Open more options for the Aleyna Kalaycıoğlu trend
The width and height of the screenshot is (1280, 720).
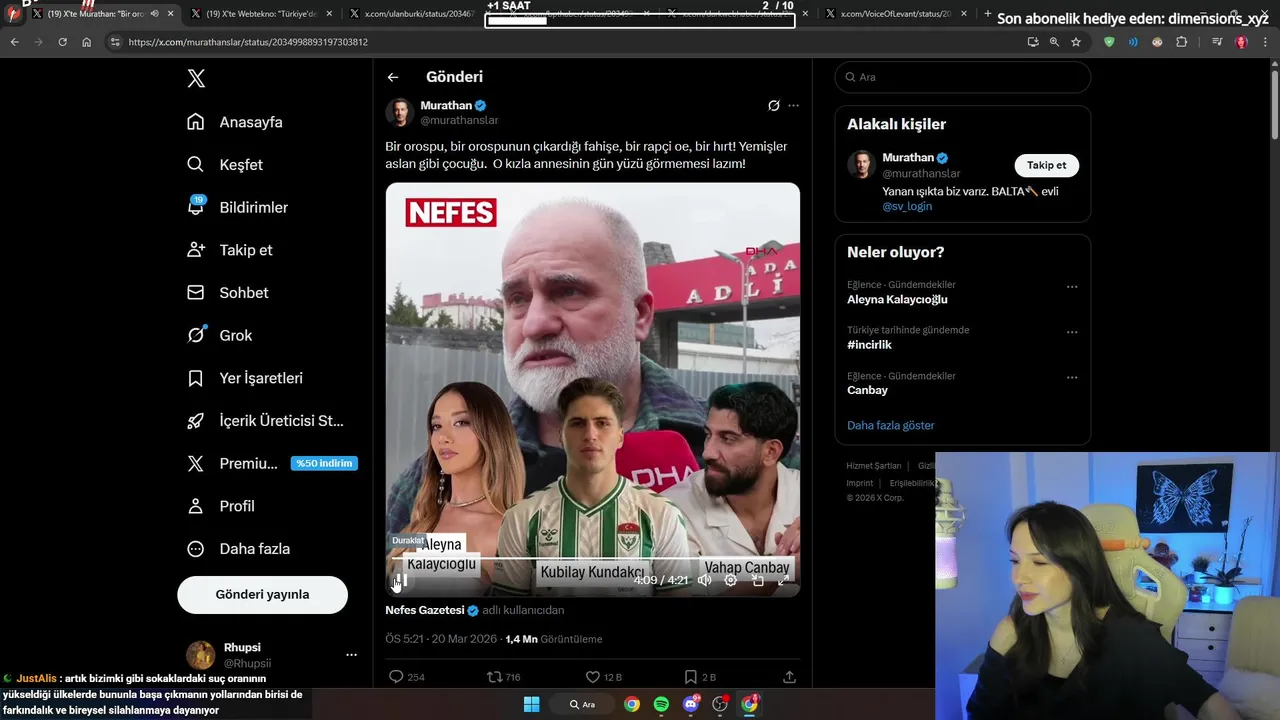tap(1072, 286)
